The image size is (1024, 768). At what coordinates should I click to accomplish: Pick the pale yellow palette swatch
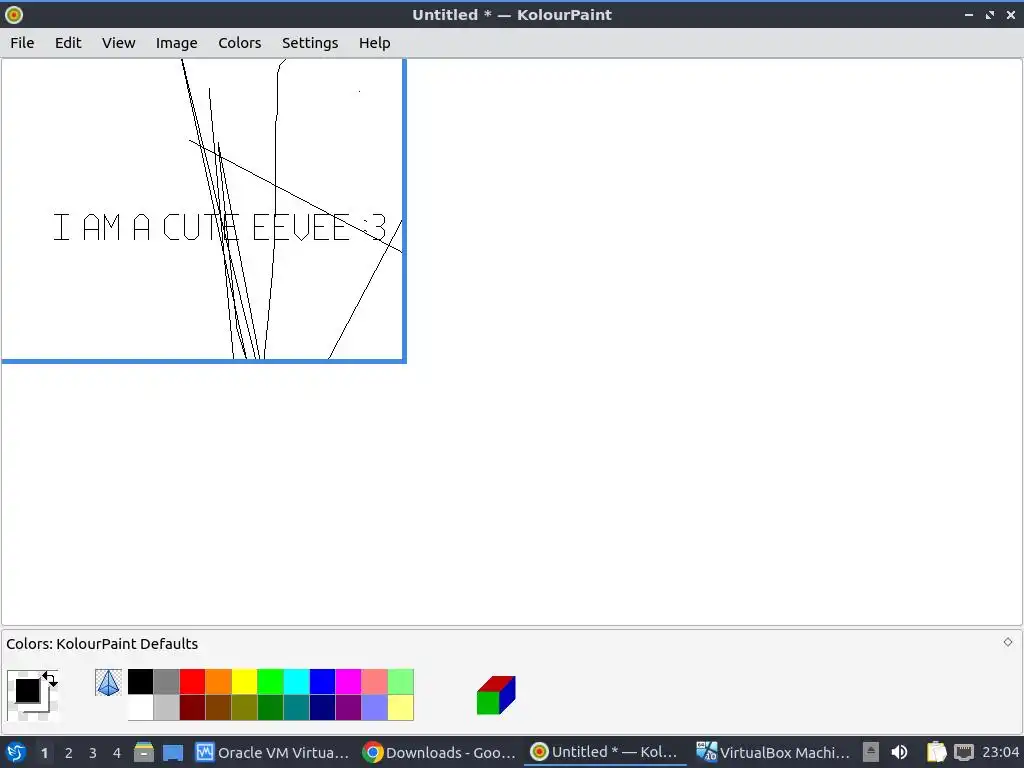(x=400, y=707)
